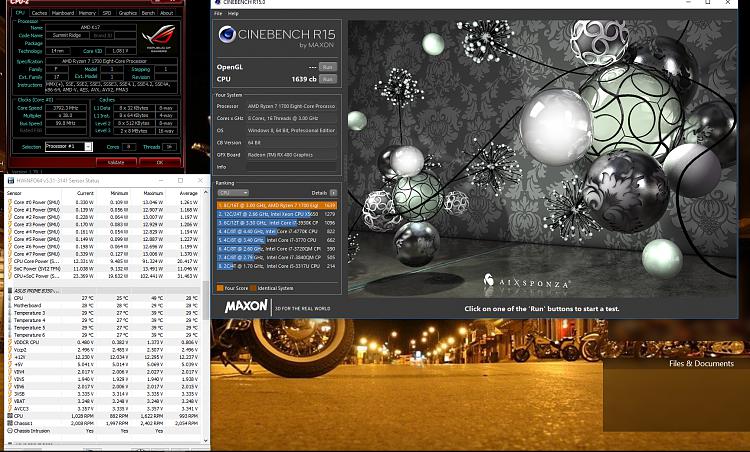The width and height of the screenshot is (750, 452).
Task: Toggle the ranking Details button
Action: (x=333, y=193)
